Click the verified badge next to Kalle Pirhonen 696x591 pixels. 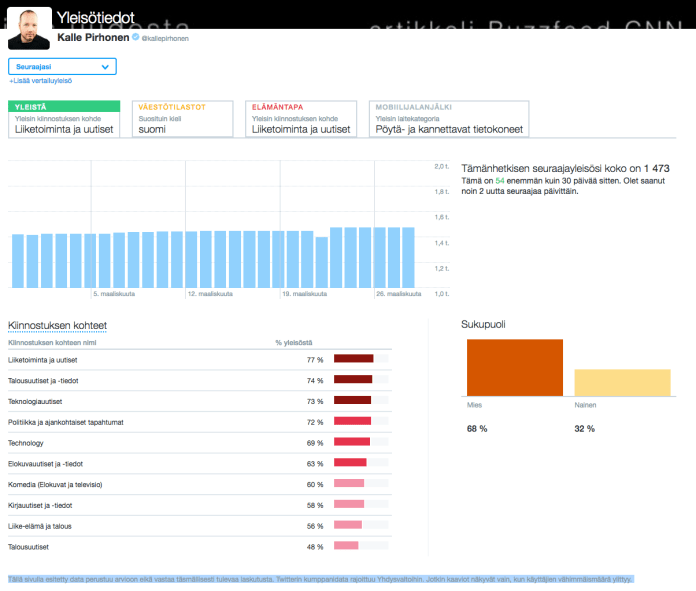click(136, 37)
